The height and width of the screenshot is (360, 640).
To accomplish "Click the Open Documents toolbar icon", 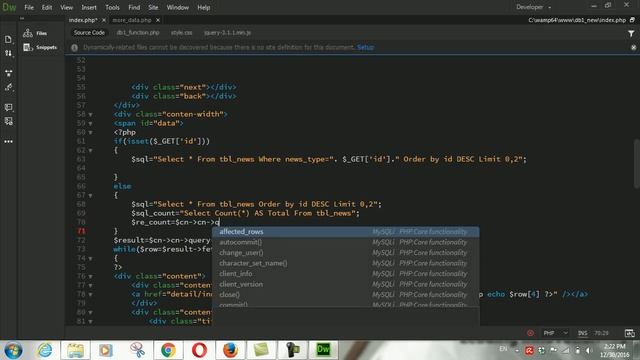I will coord(8,39).
